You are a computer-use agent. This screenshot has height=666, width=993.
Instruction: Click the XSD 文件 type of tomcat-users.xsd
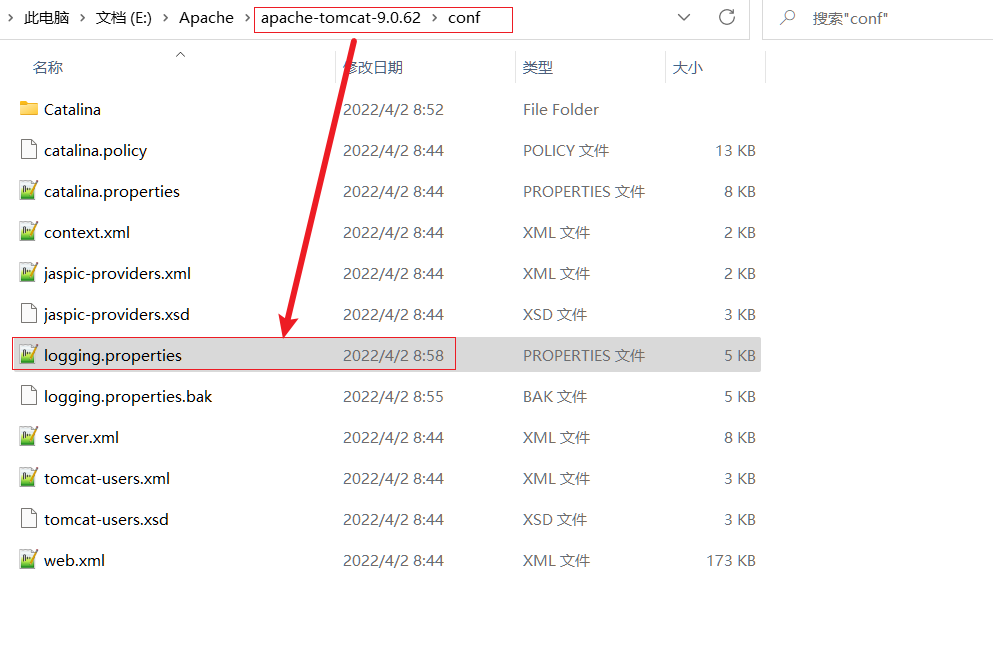coord(555,520)
